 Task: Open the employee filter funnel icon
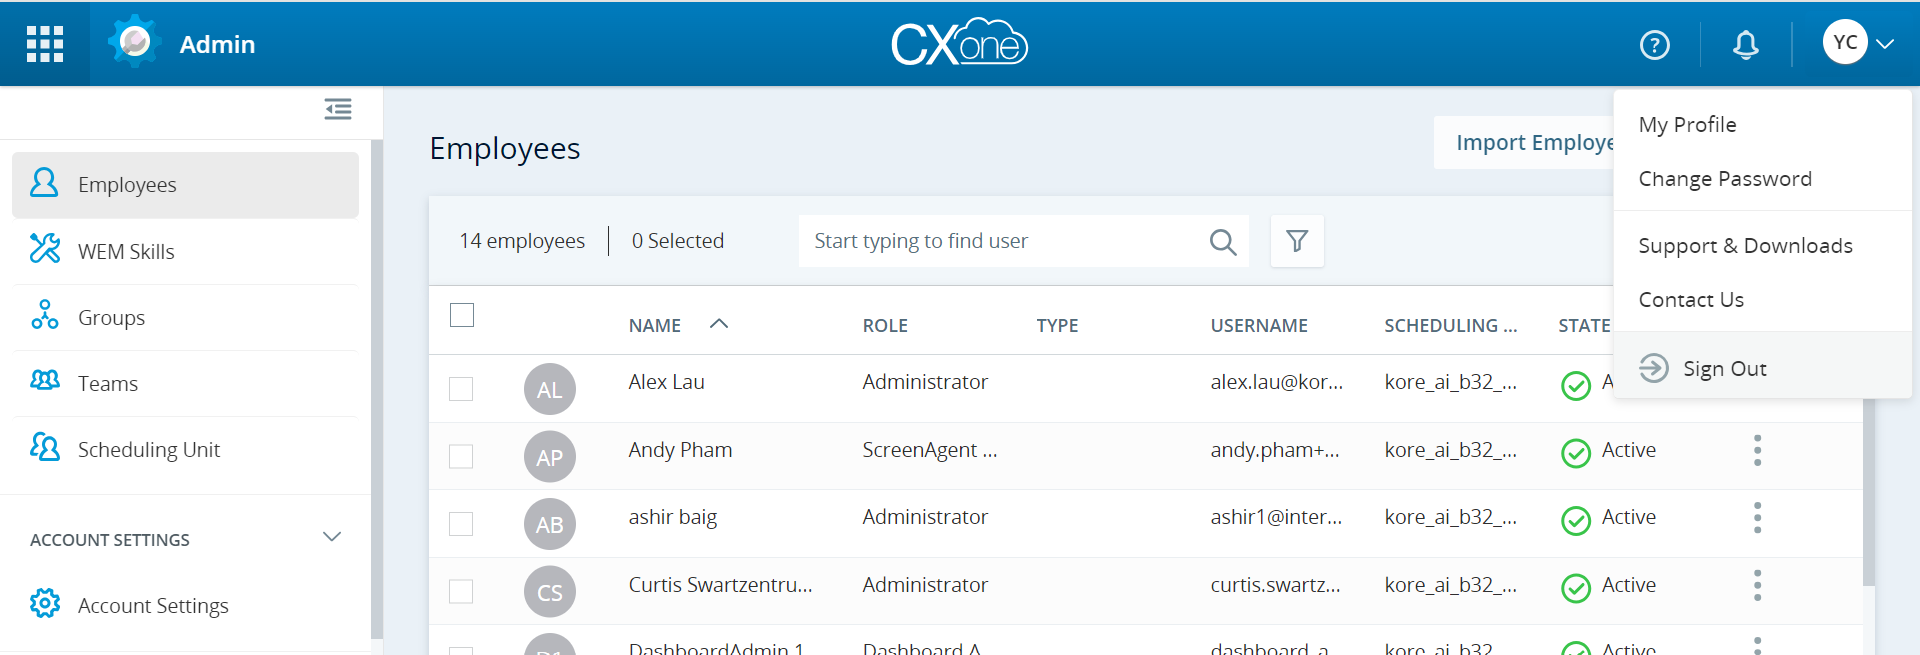[x=1297, y=241]
